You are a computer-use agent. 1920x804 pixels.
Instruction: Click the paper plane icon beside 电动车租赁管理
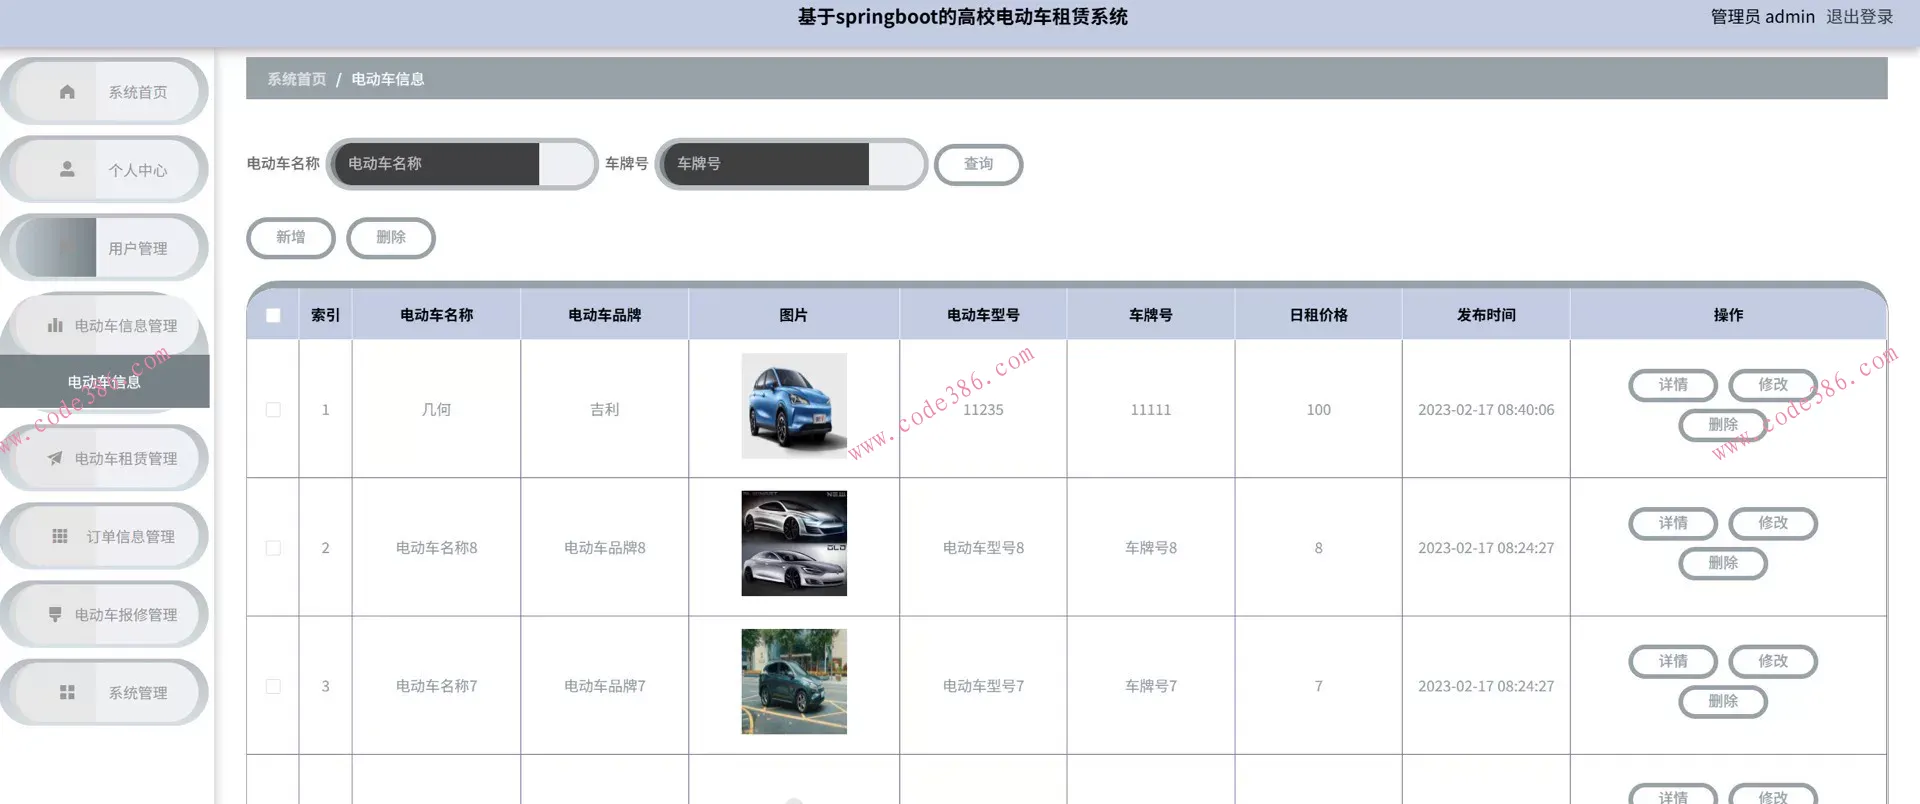55,458
